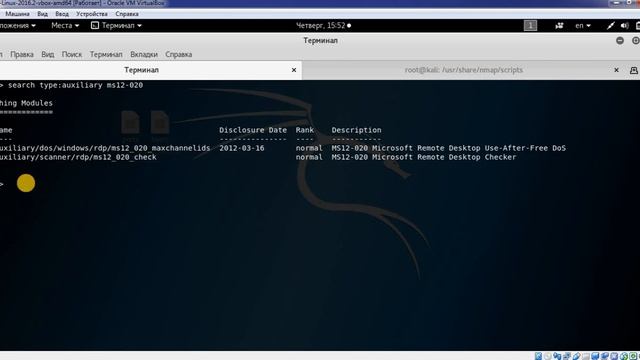Close the first Терминал tab

(294, 70)
